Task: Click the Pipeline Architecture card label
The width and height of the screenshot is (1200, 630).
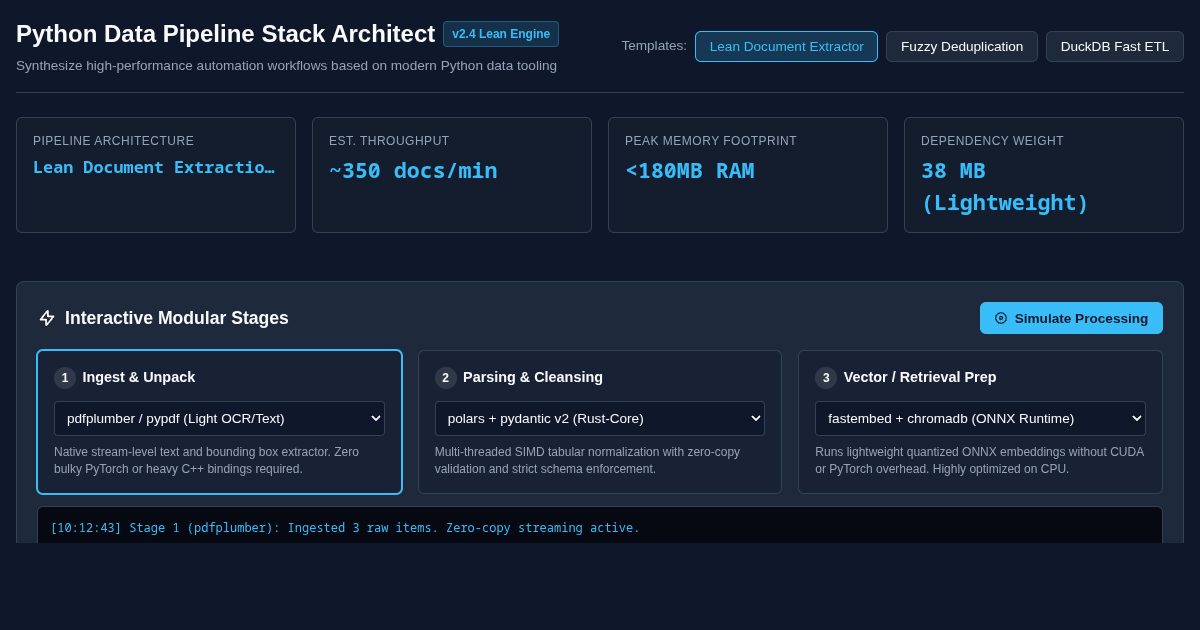Action: click(114, 141)
